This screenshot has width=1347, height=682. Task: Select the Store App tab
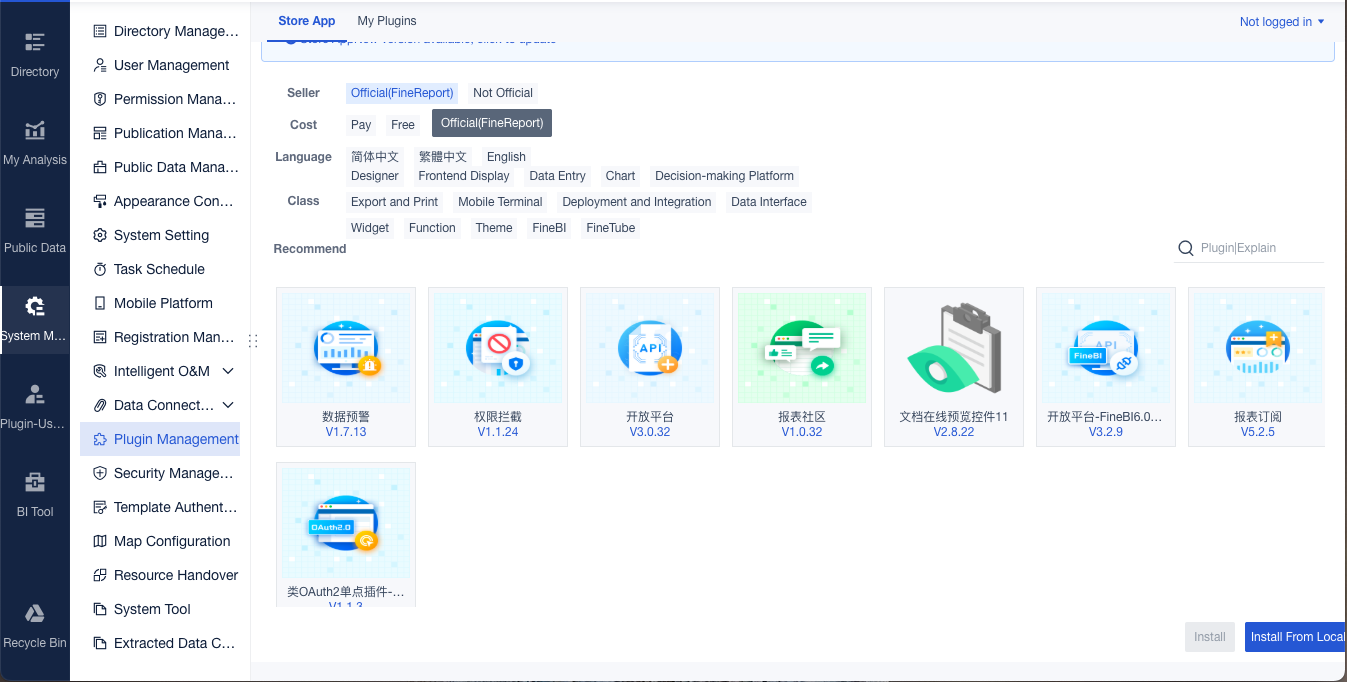pos(307,21)
